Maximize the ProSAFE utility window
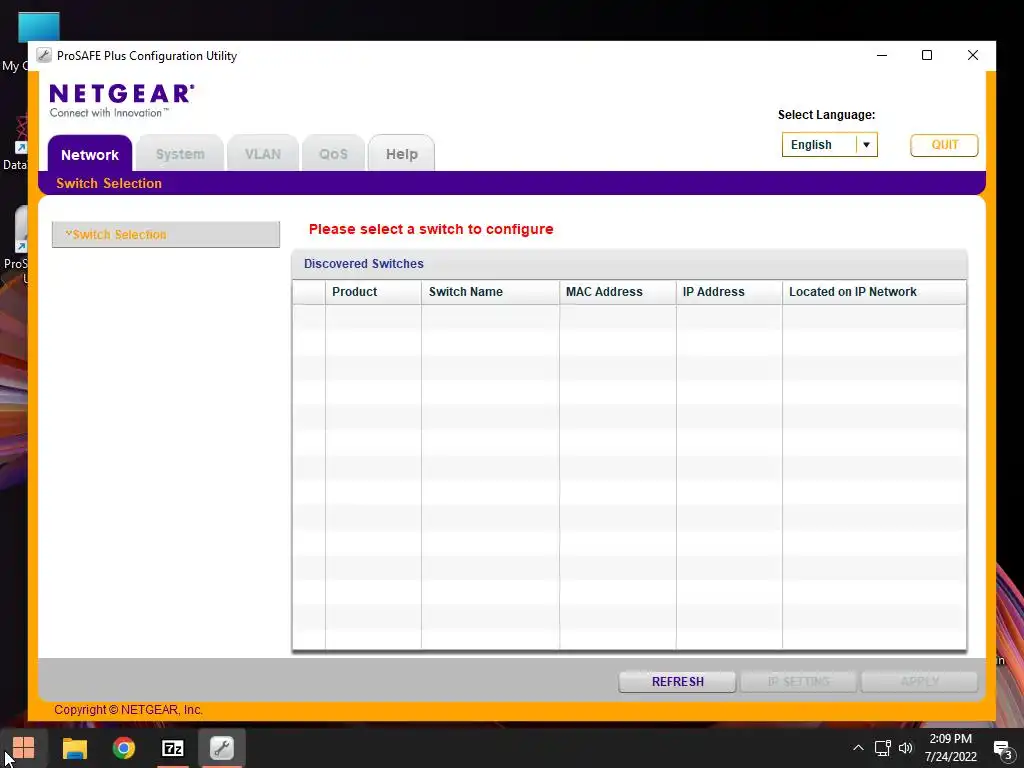 (x=927, y=56)
